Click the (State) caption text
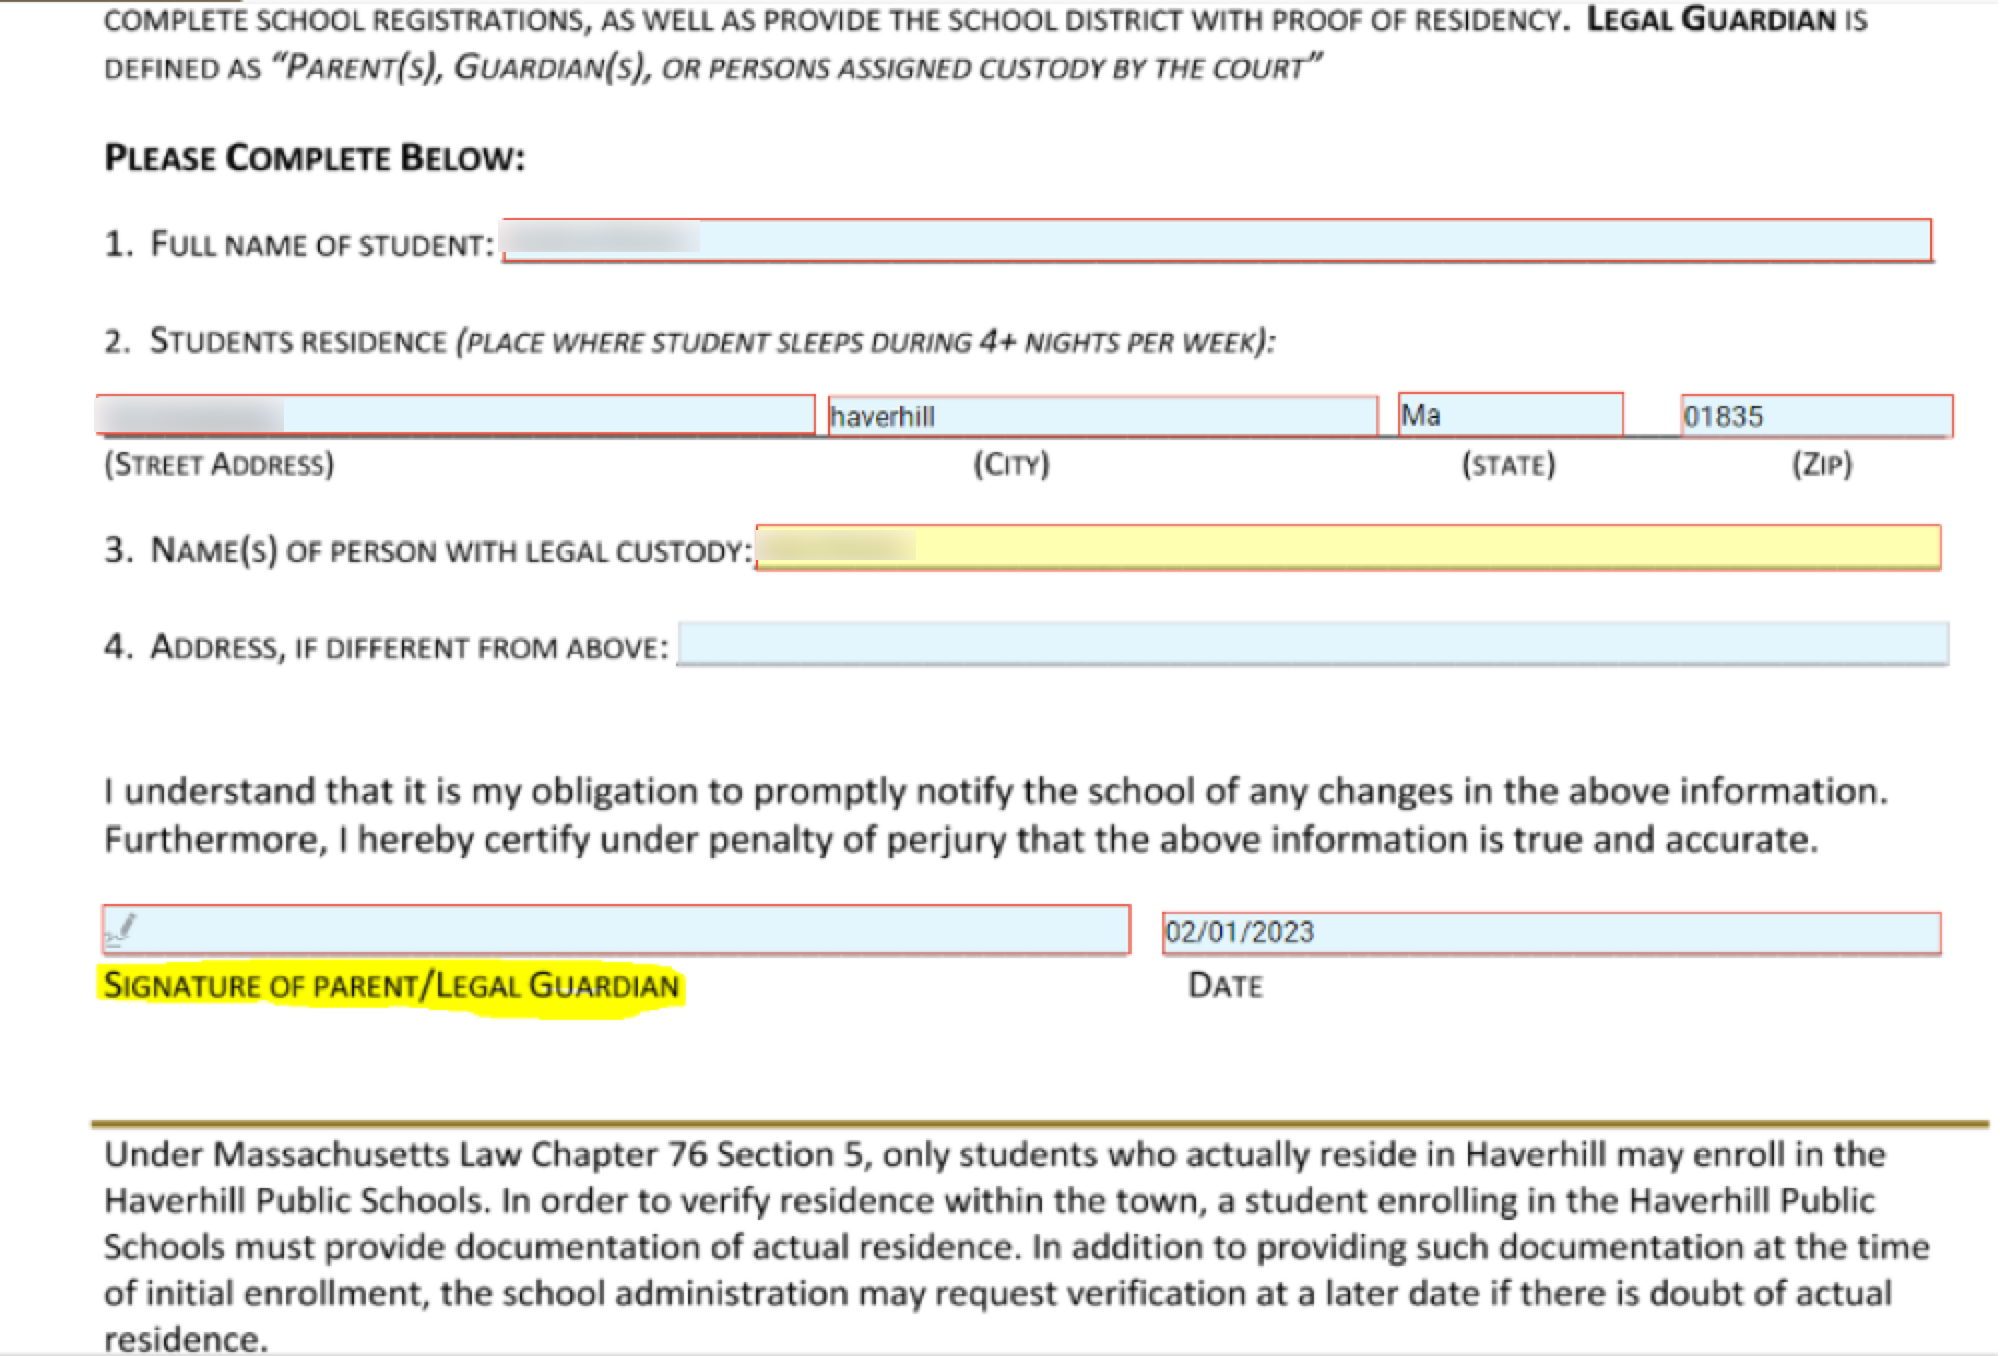 [x=1508, y=465]
